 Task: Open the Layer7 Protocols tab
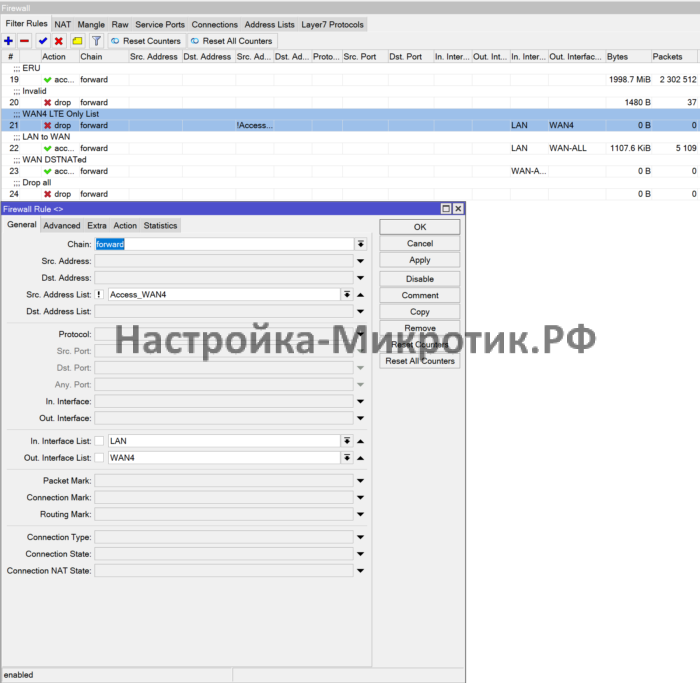coord(332,25)
